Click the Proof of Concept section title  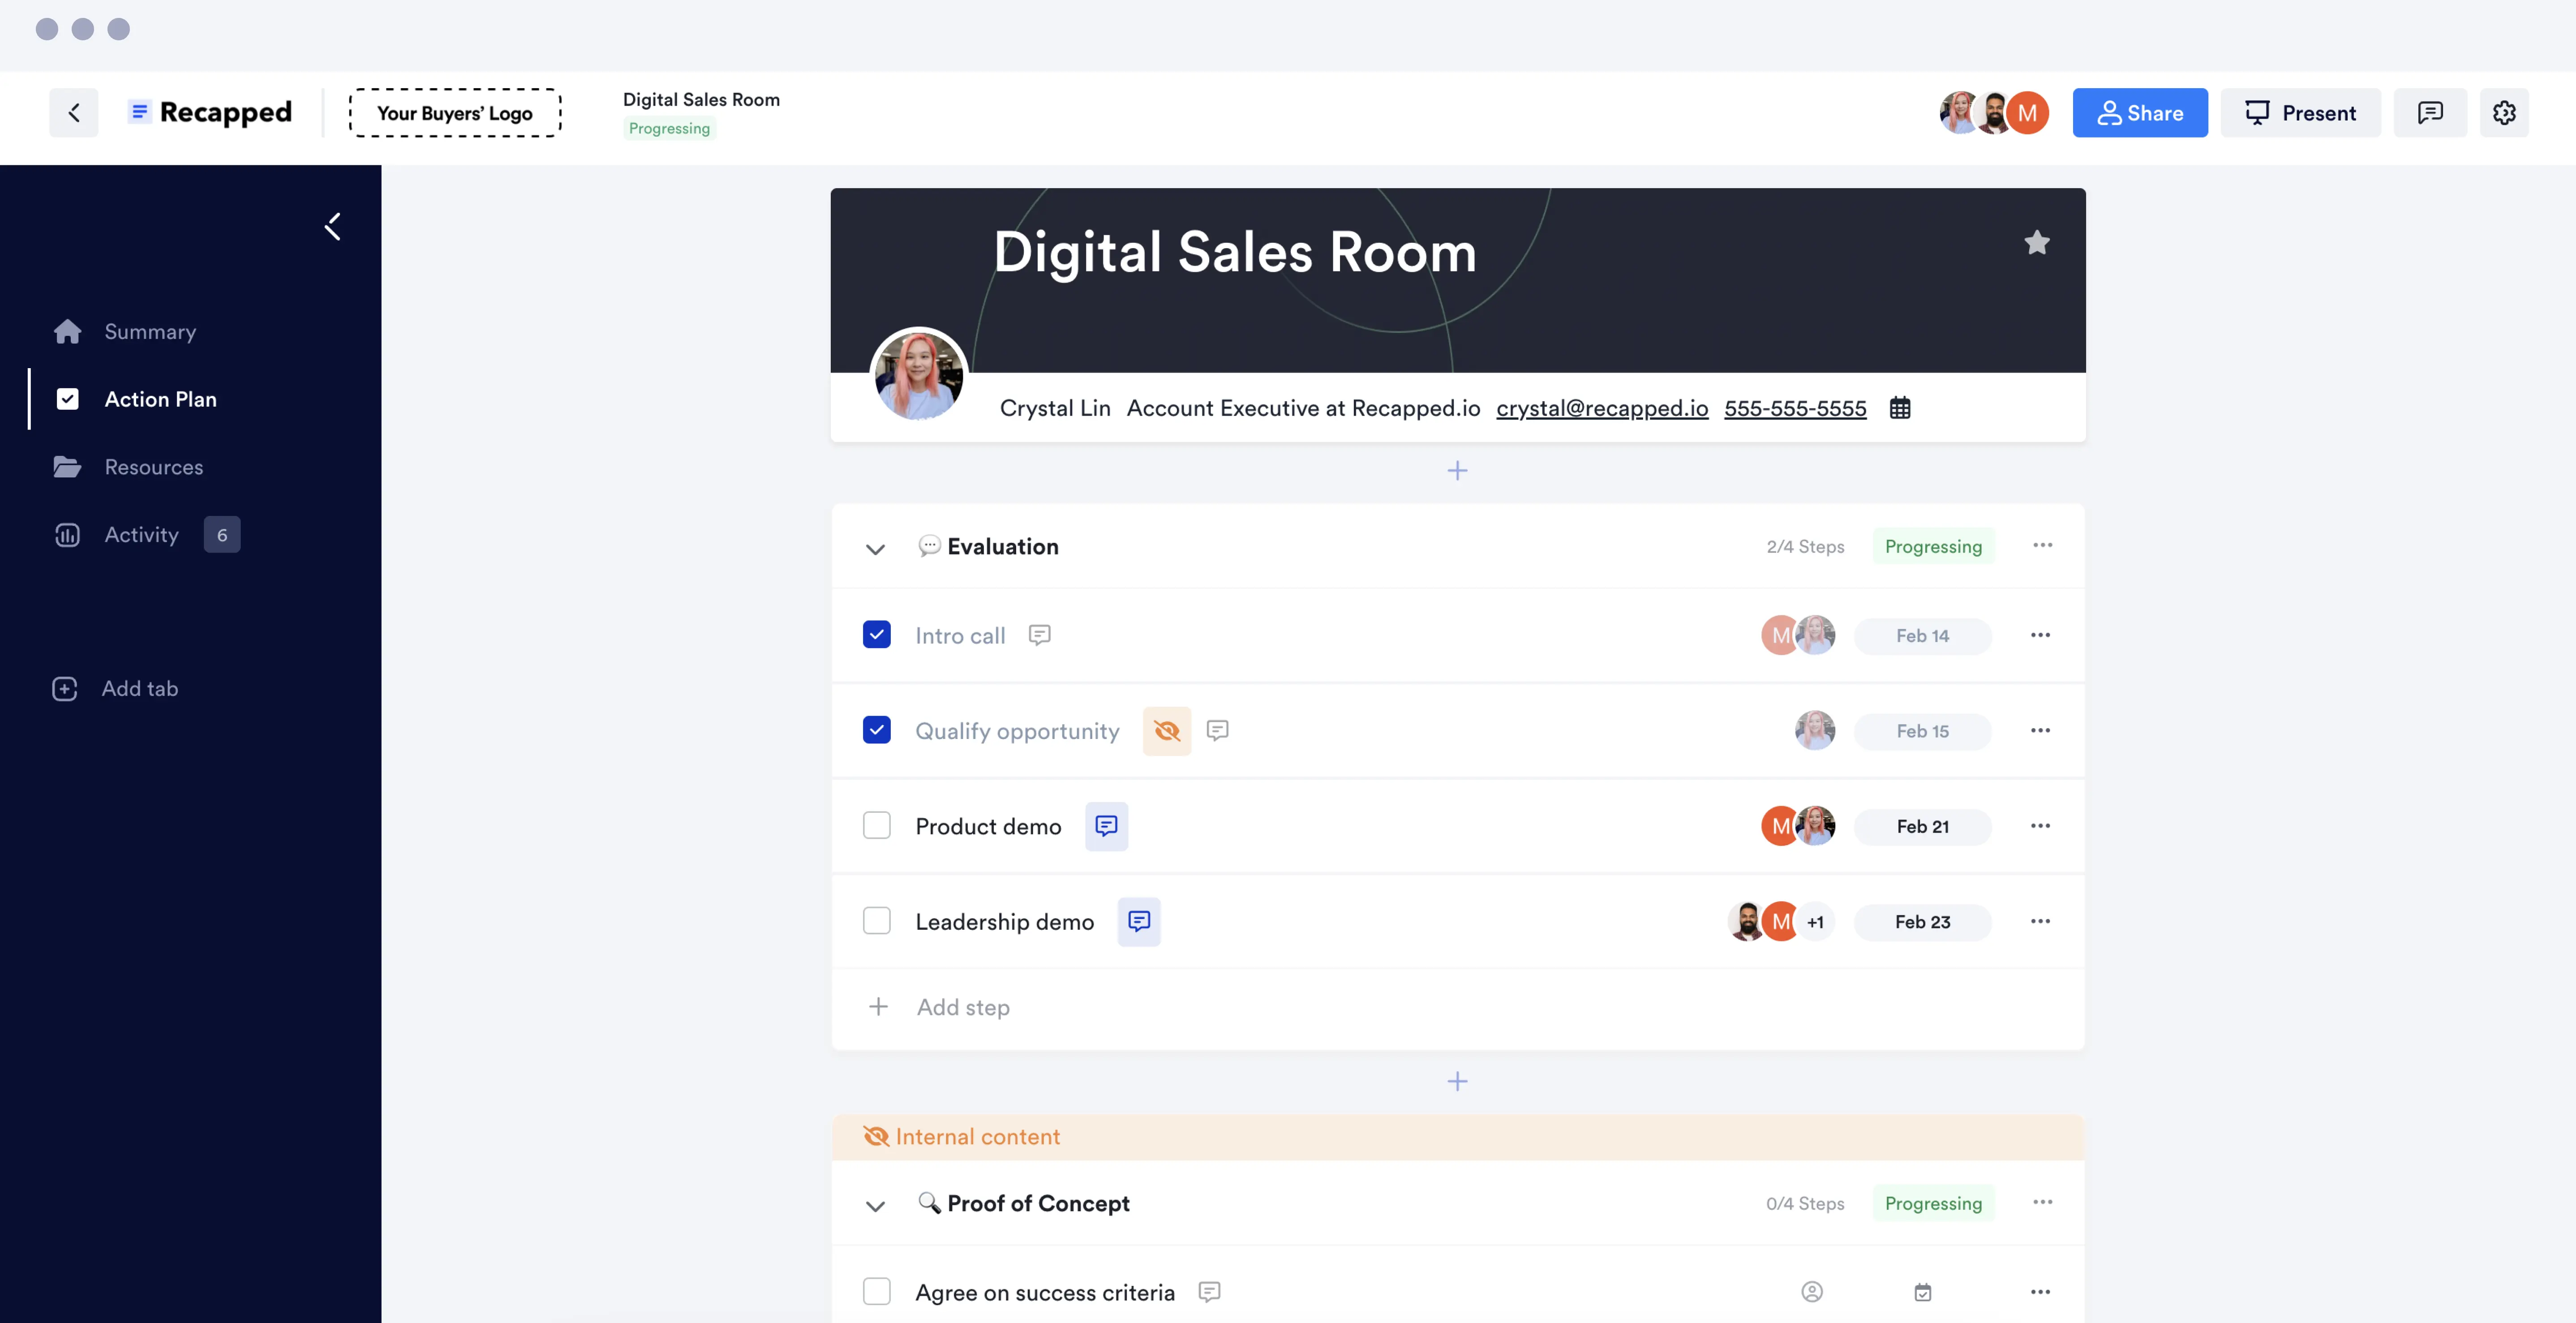point(1038,1203)
